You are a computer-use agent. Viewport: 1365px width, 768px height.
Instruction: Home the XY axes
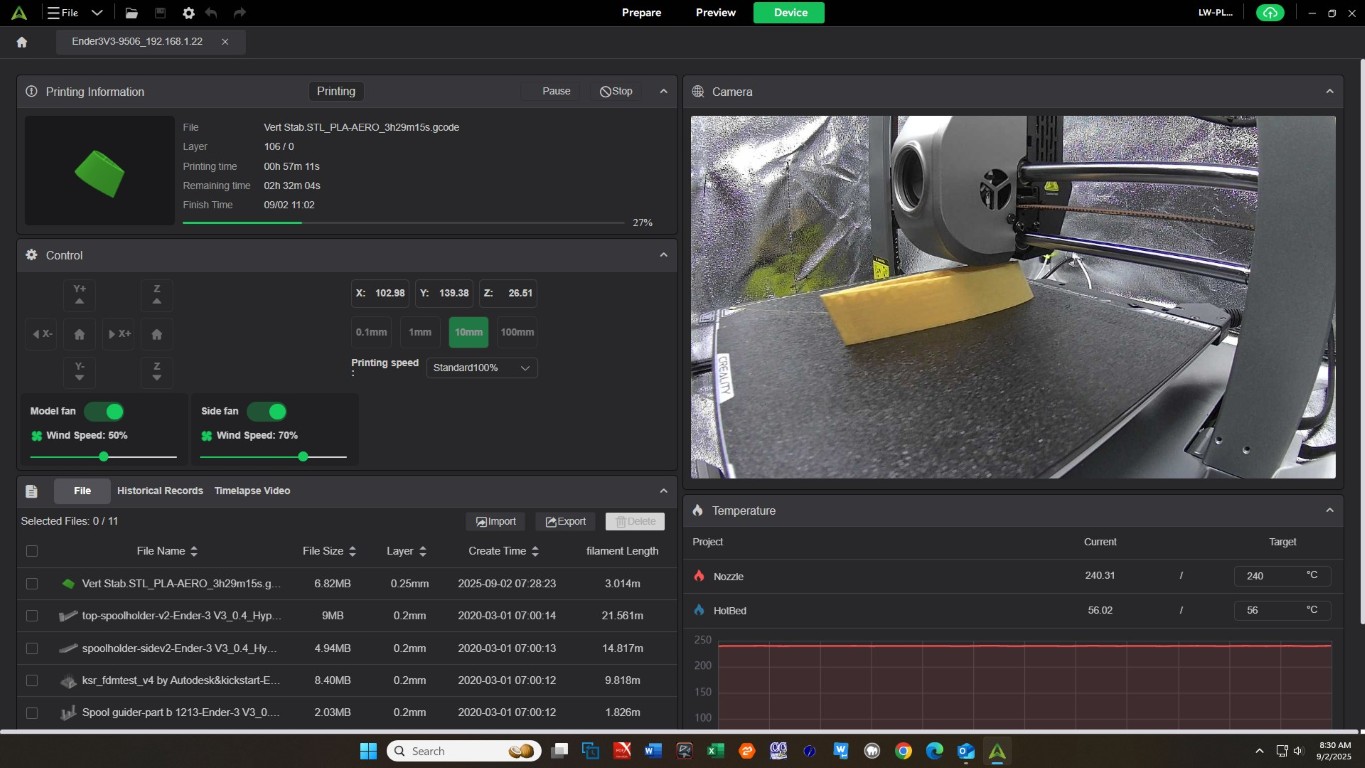tap(80, 334)
